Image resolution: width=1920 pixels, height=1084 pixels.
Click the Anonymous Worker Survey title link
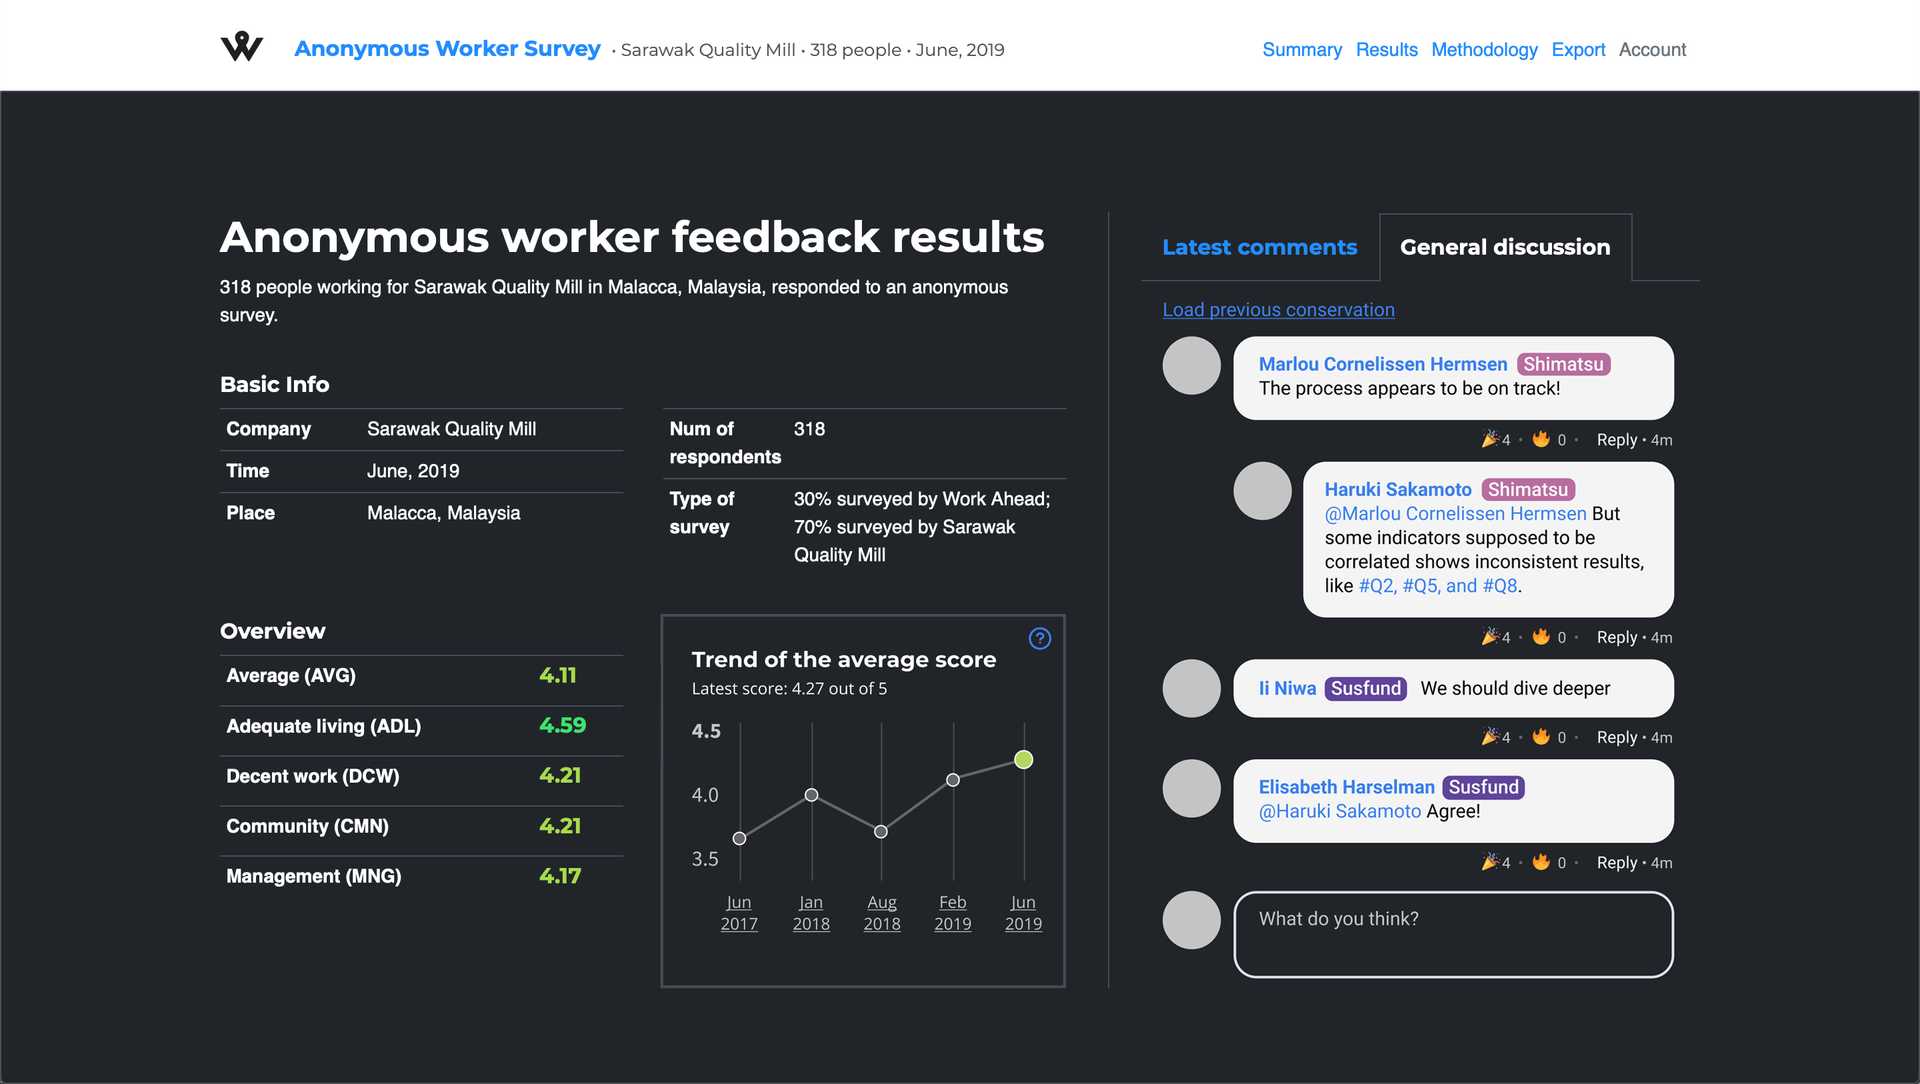pos(447,49)
